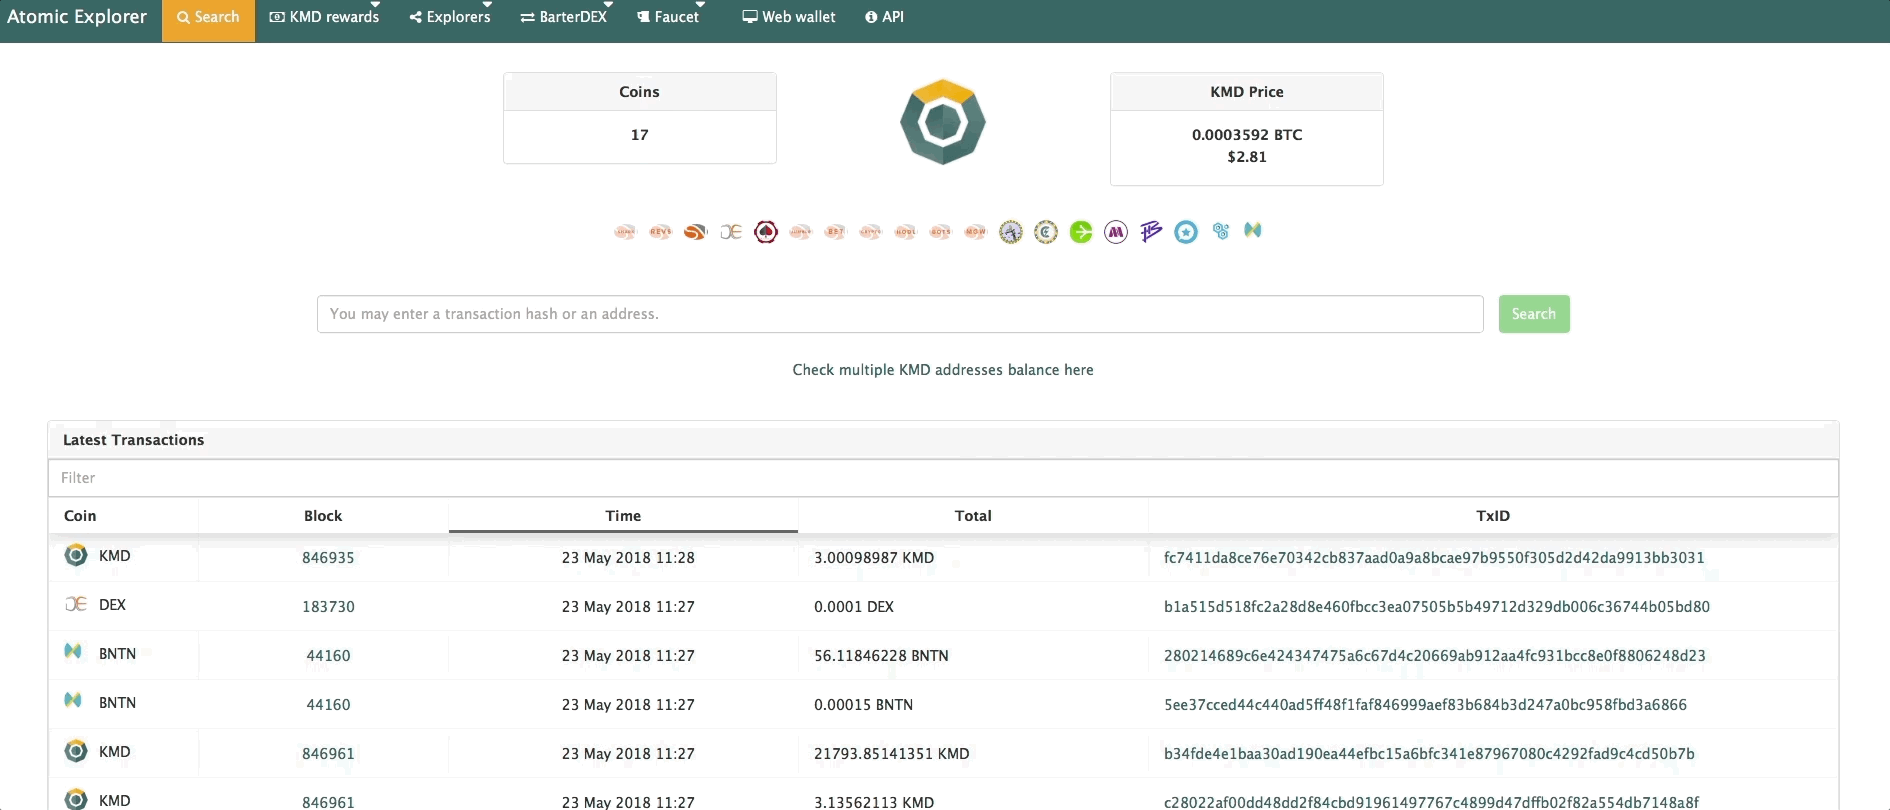Open the green arrow coin icon
Screen dimensions: 1890x810
(x=1081, y=232)
